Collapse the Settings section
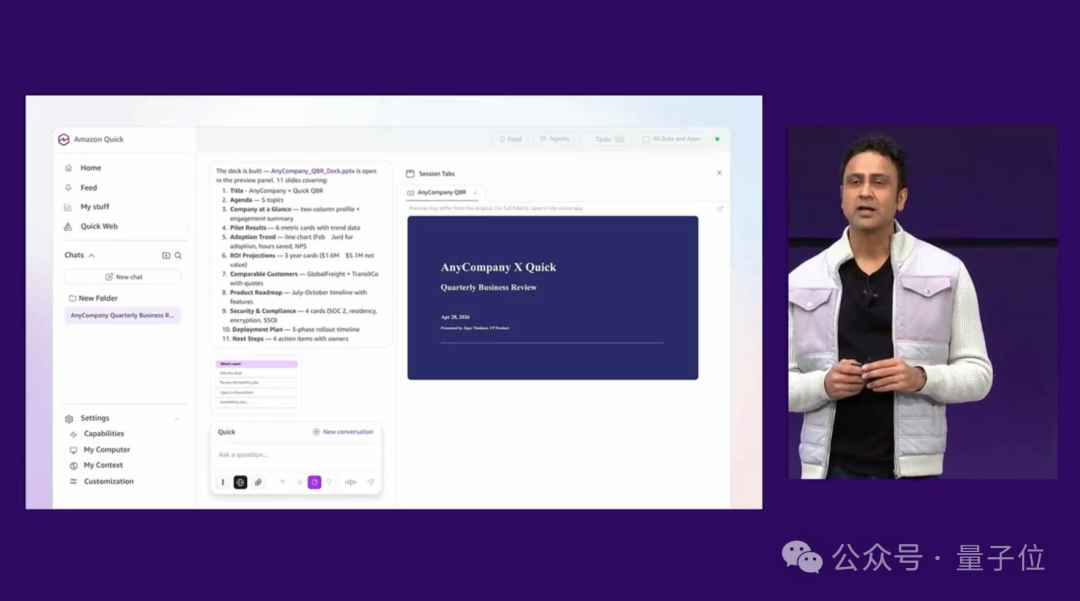Image resolution: width=1080 pixels, height=601 pixels. (x=176, y=419)
